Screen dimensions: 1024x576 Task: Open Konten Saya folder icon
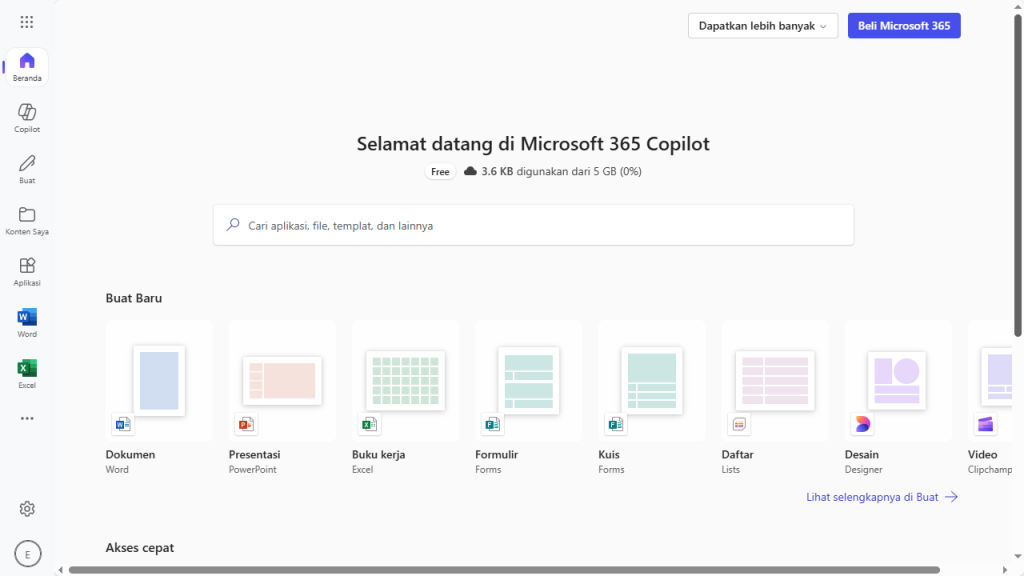tap(27, 219)
